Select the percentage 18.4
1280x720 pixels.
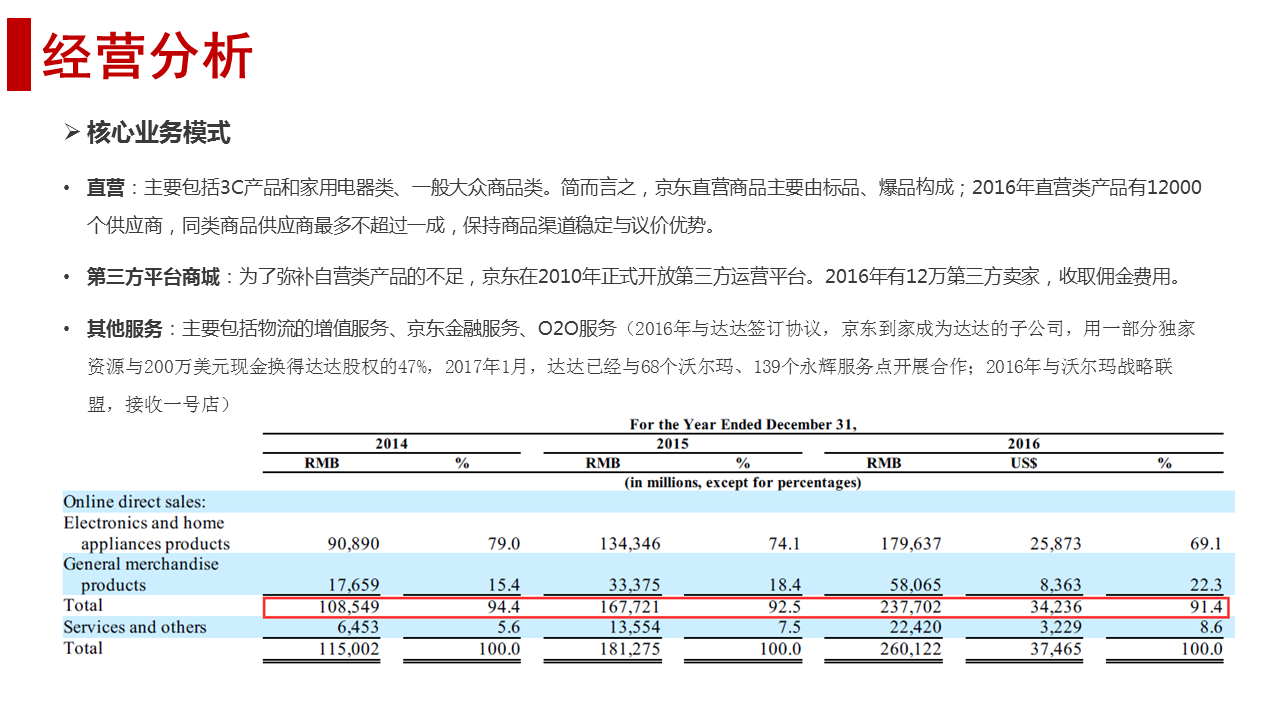tap(784, 585)
